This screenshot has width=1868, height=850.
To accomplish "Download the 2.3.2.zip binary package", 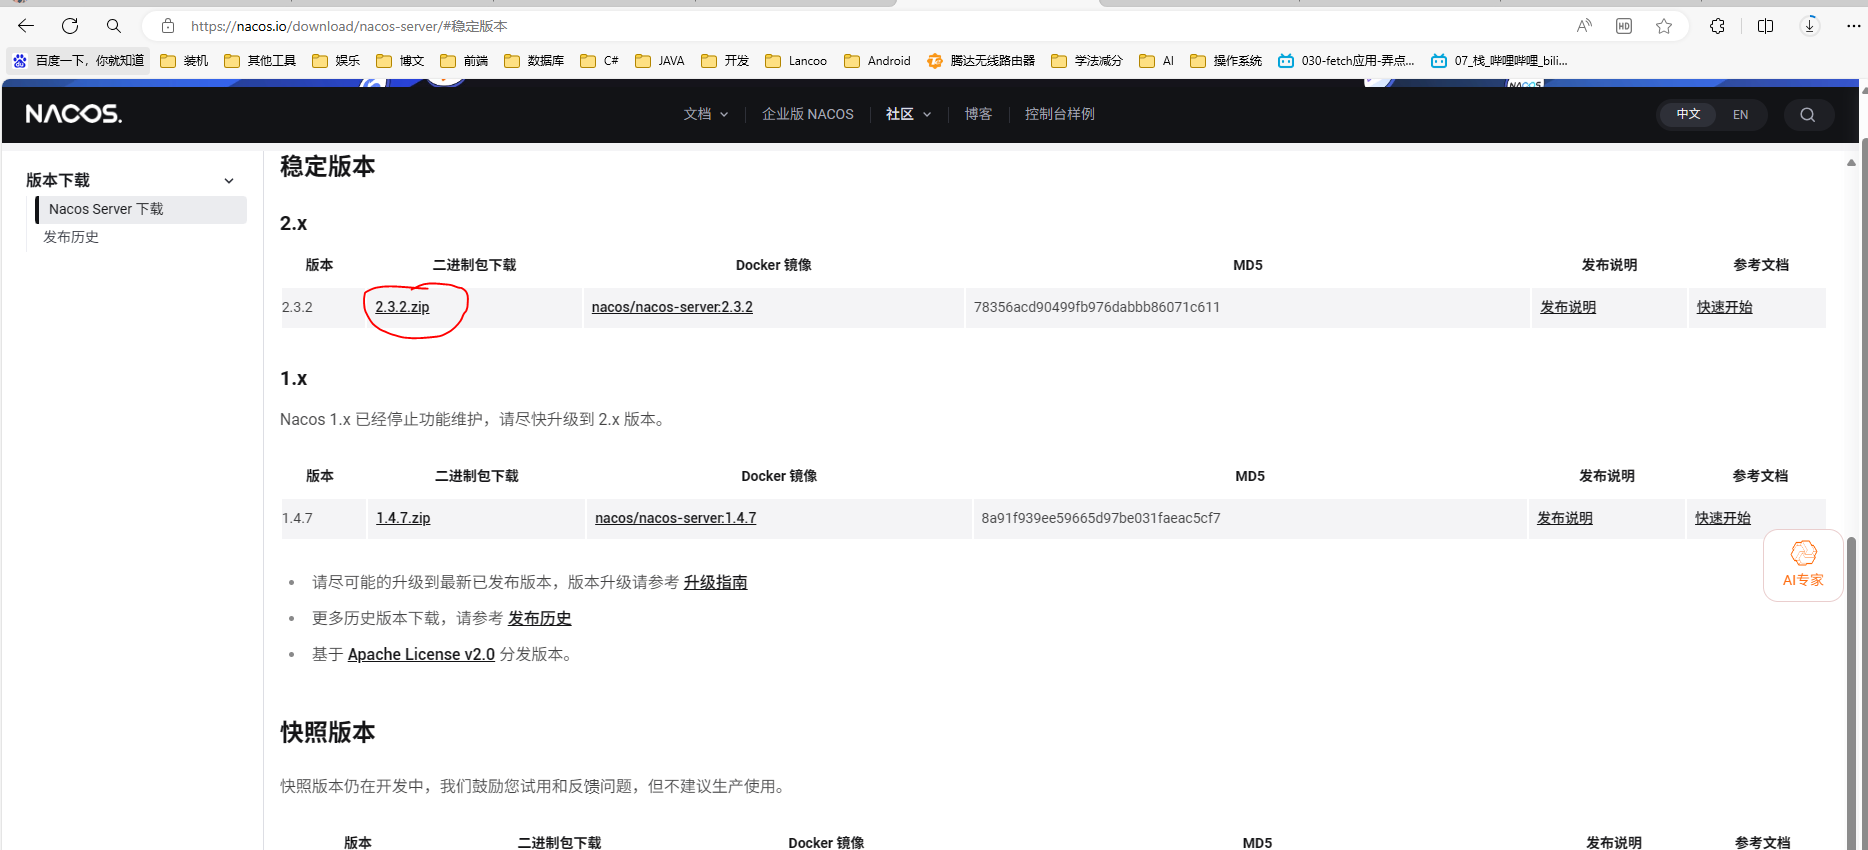I will point(402,307).
